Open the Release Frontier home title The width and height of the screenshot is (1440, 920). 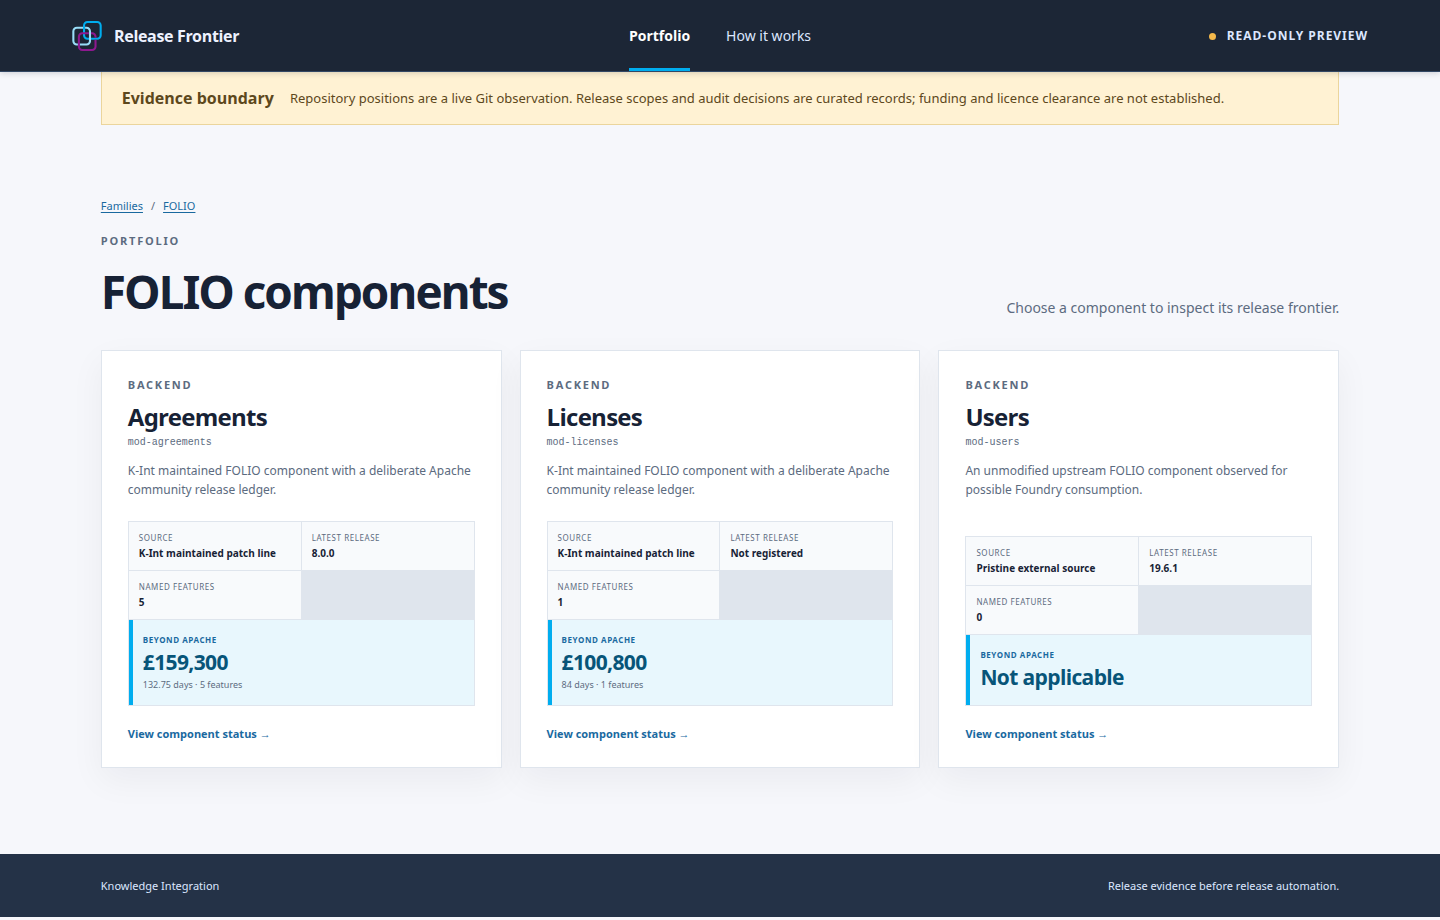[x=176, y=36]
